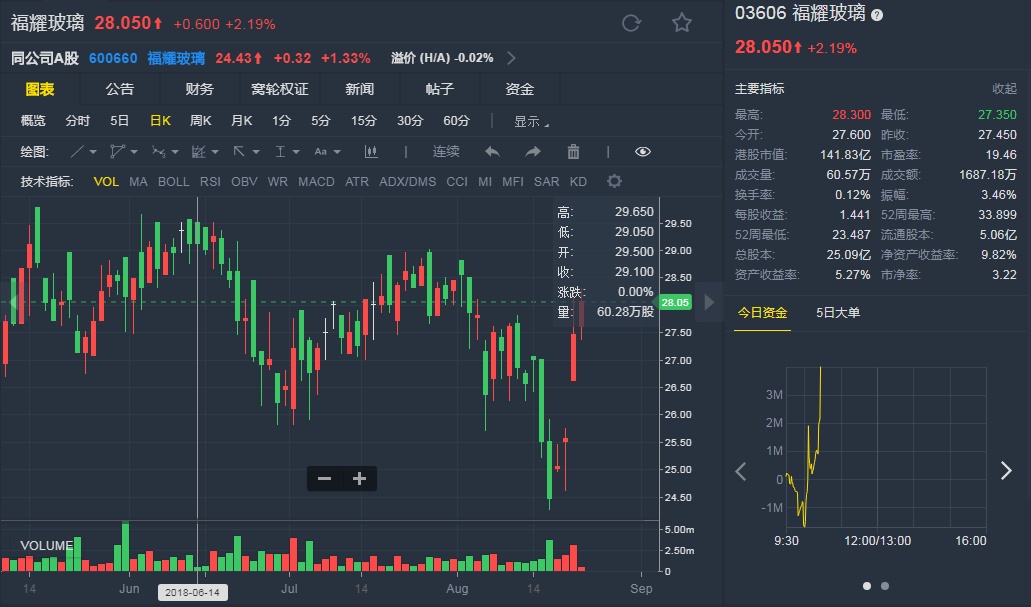The height and width of the screenshot is (607, 1031).
Task: Select the 周K chart period tab
Action: pos(200,121)
